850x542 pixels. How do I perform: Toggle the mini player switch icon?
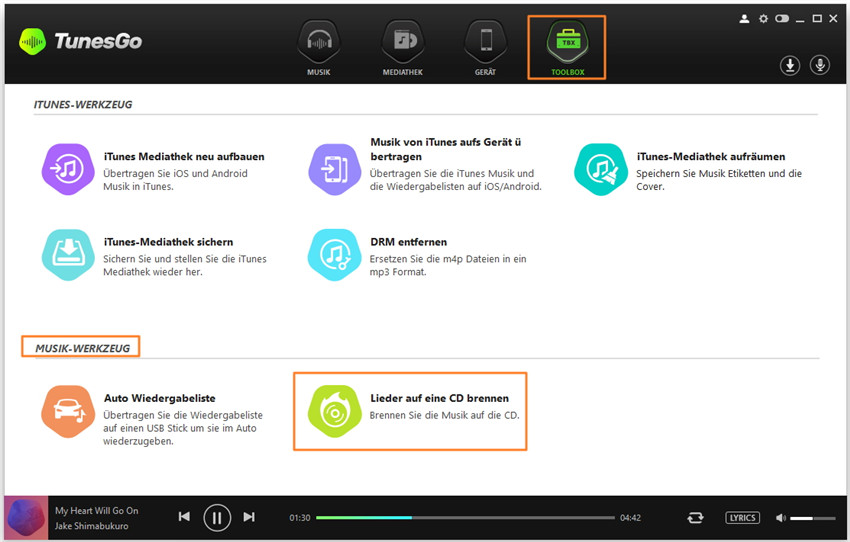[x=782, y=19]
